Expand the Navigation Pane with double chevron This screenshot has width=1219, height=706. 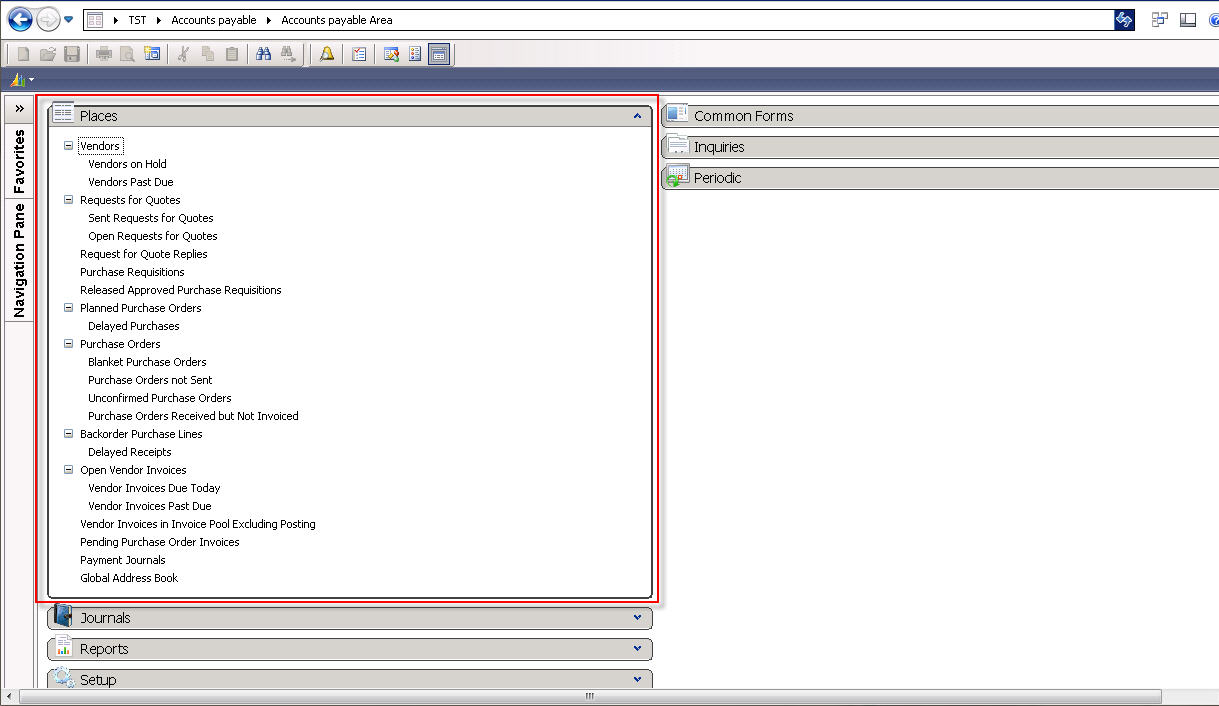(x=19, y=108)
